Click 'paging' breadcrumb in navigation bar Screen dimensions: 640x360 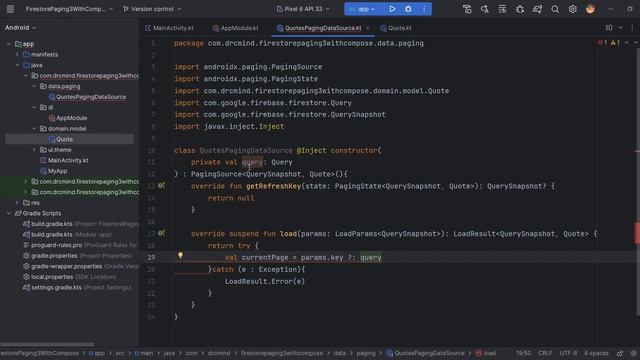[366, 353]
